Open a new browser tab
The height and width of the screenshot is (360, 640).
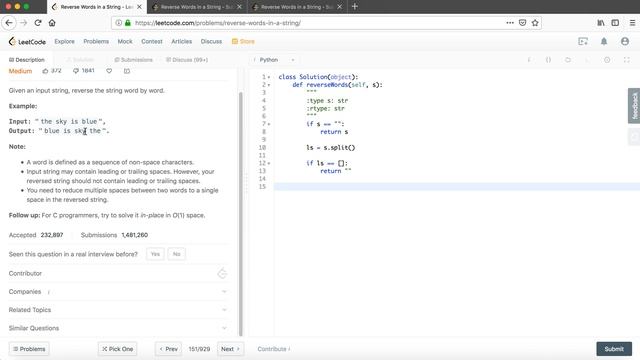pyautogui.click(x=355, y=7)
